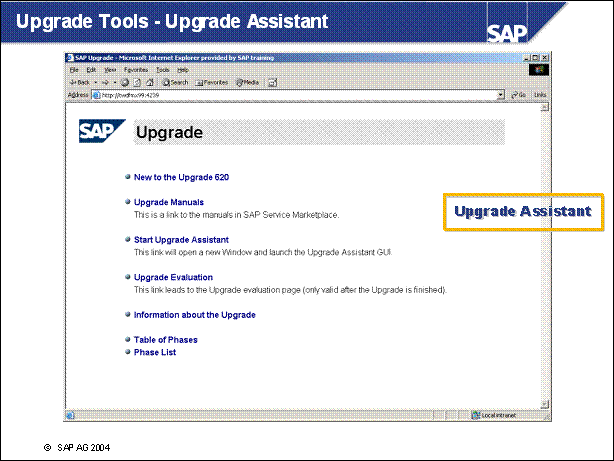
Task: Open the Media pane from toolbar
Action: 247,82
